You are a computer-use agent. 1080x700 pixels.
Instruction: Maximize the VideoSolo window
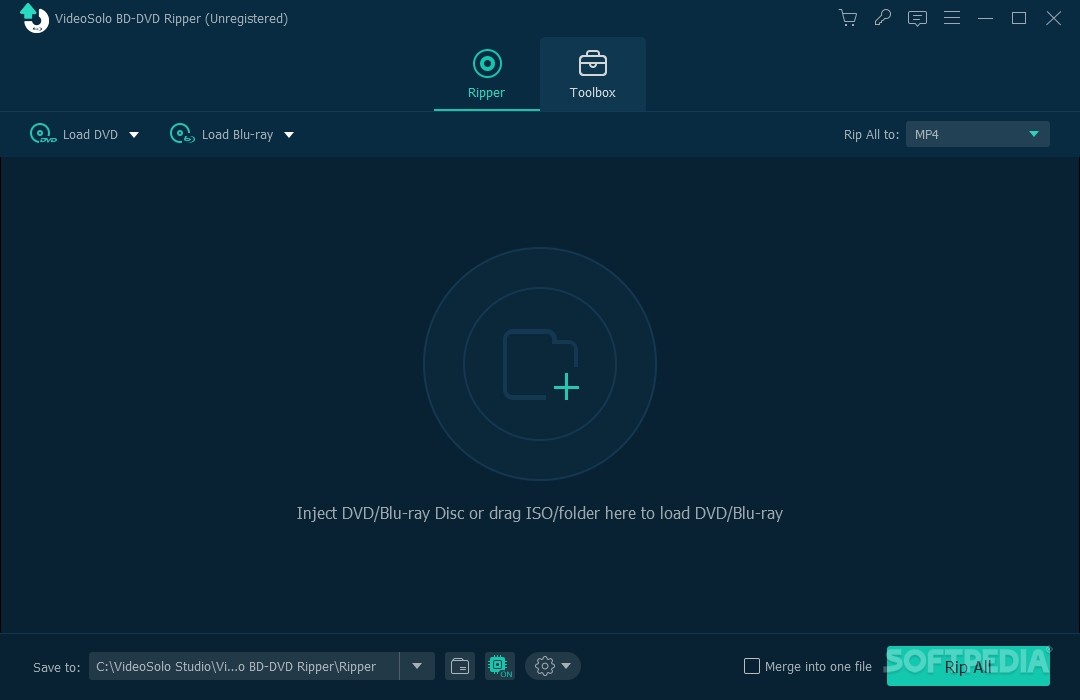1019,19
